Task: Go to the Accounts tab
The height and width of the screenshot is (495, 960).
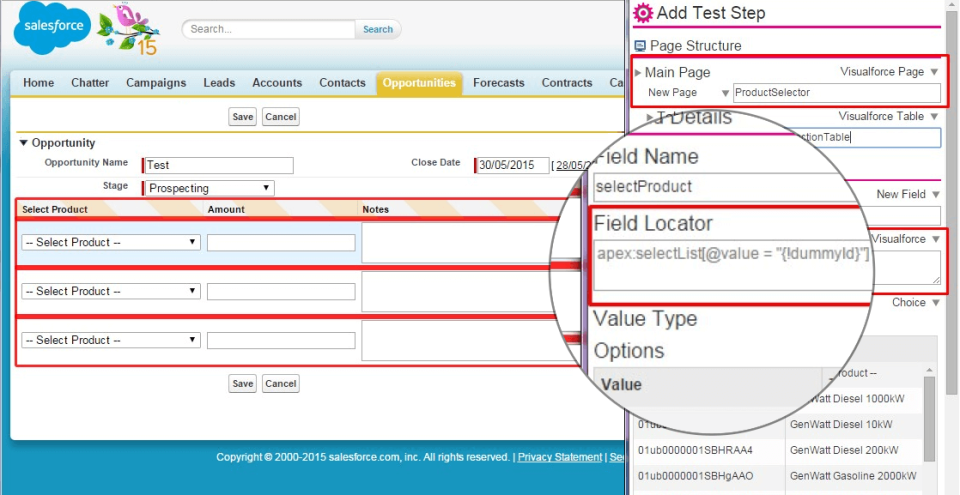Action: [277, 83]
